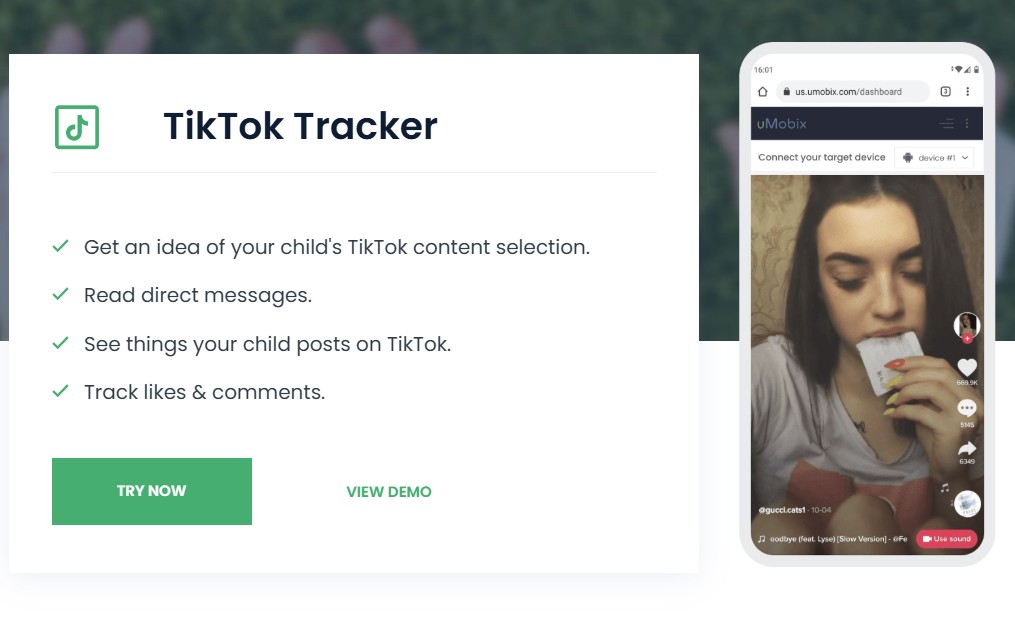Click the TRY NOW button
This screenshot has height=620, width=1015.
152,491
